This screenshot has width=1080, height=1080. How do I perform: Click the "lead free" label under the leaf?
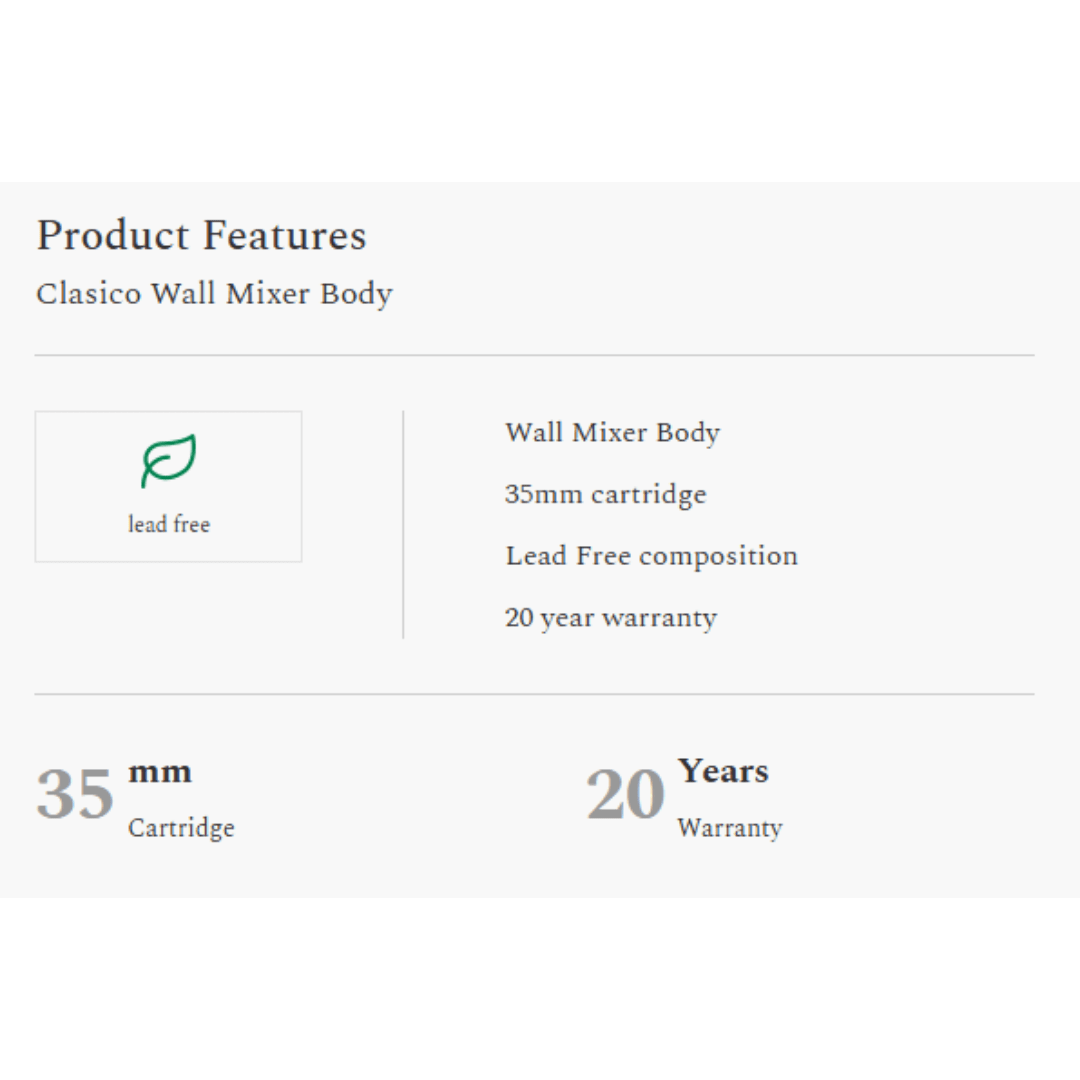click(x=169, y=524)
